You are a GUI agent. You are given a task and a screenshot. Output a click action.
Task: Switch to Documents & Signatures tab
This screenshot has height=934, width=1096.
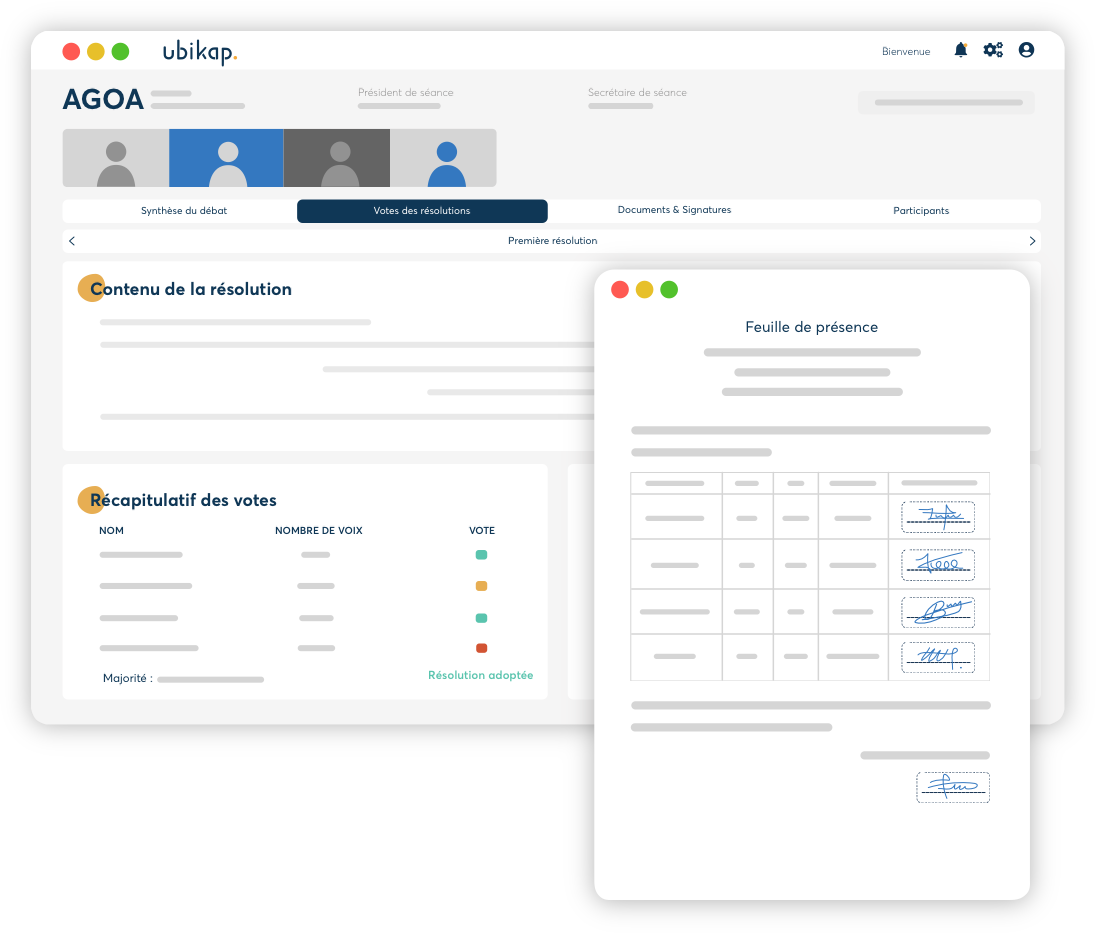(x=674, y=210)
